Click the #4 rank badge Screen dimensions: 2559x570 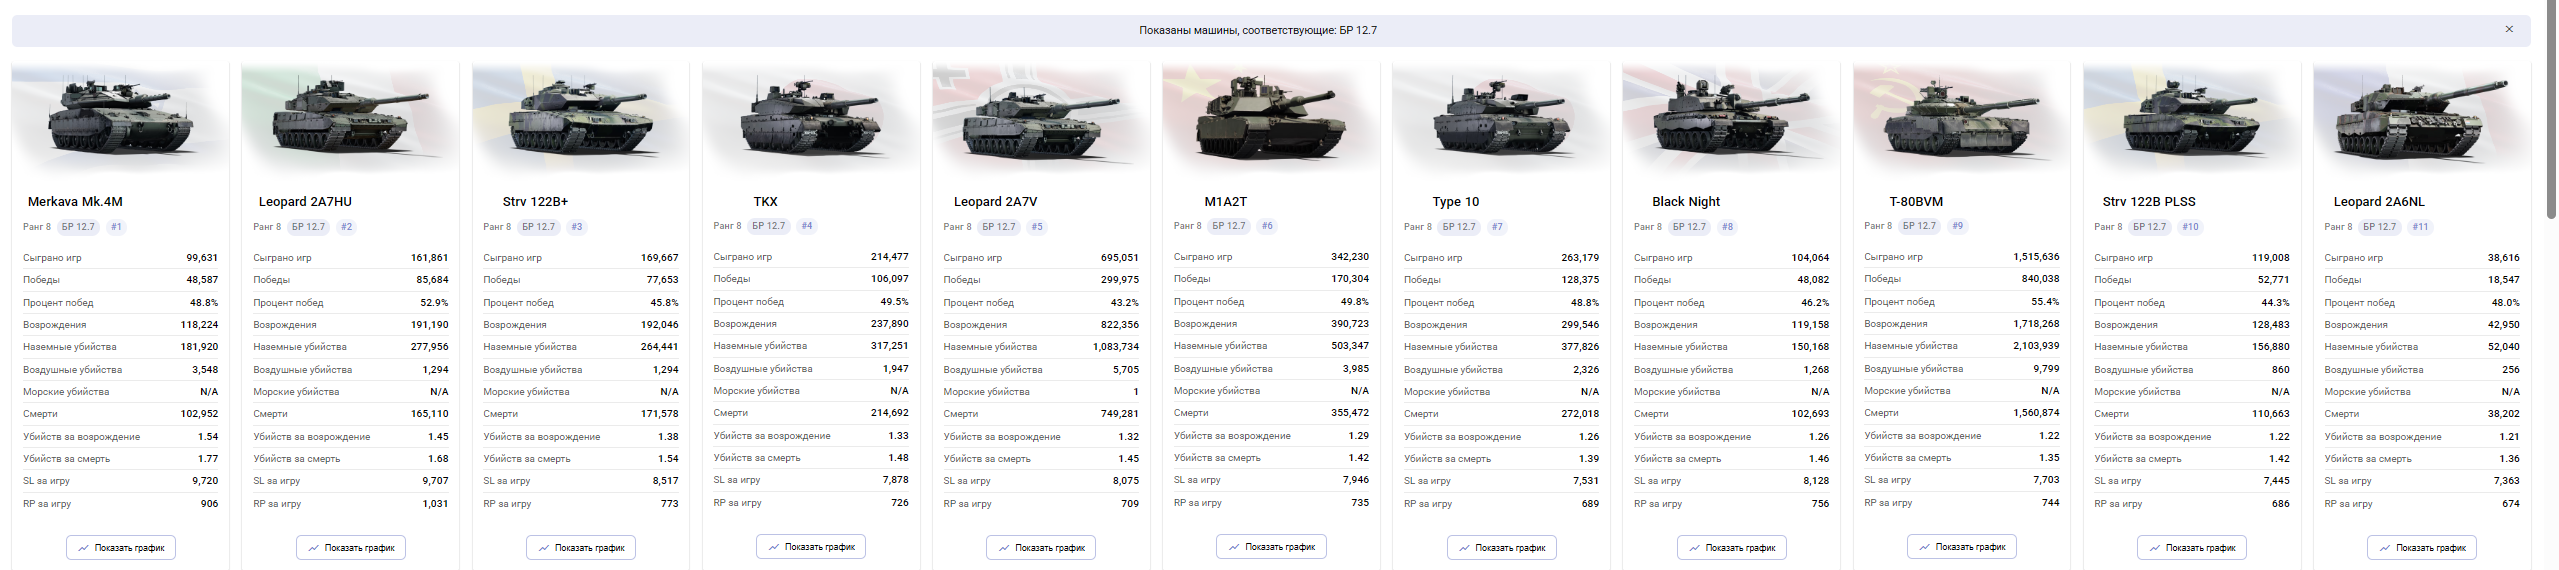click(x=807, y=226)
